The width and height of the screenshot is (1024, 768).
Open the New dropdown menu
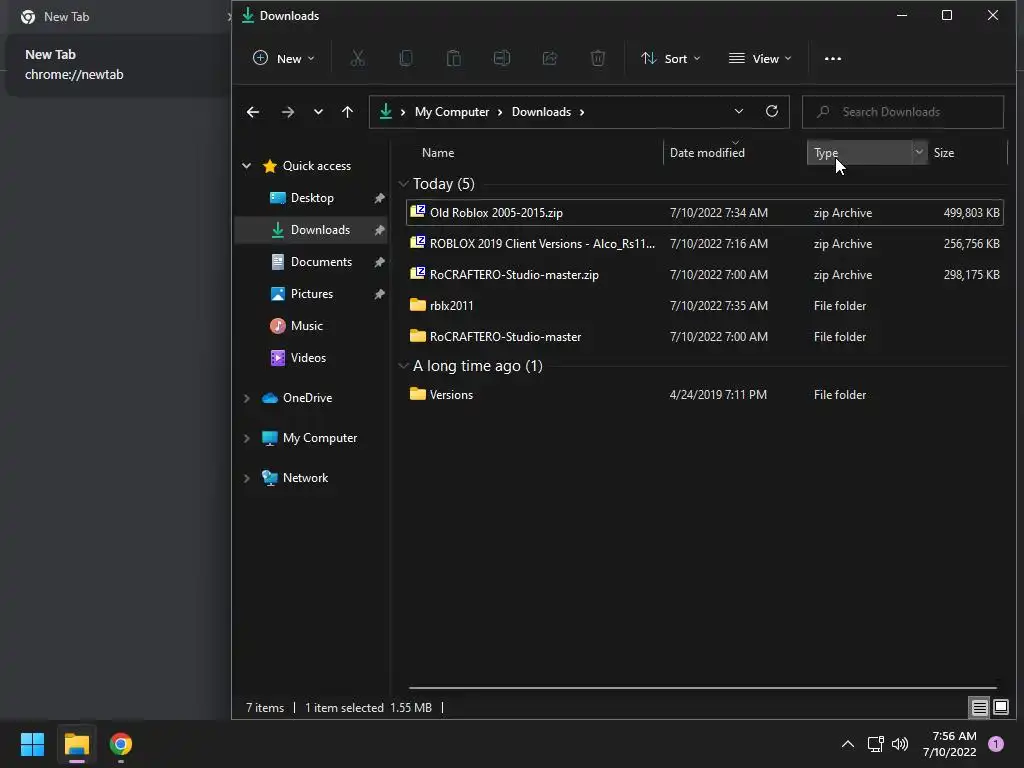pos(283,59)
